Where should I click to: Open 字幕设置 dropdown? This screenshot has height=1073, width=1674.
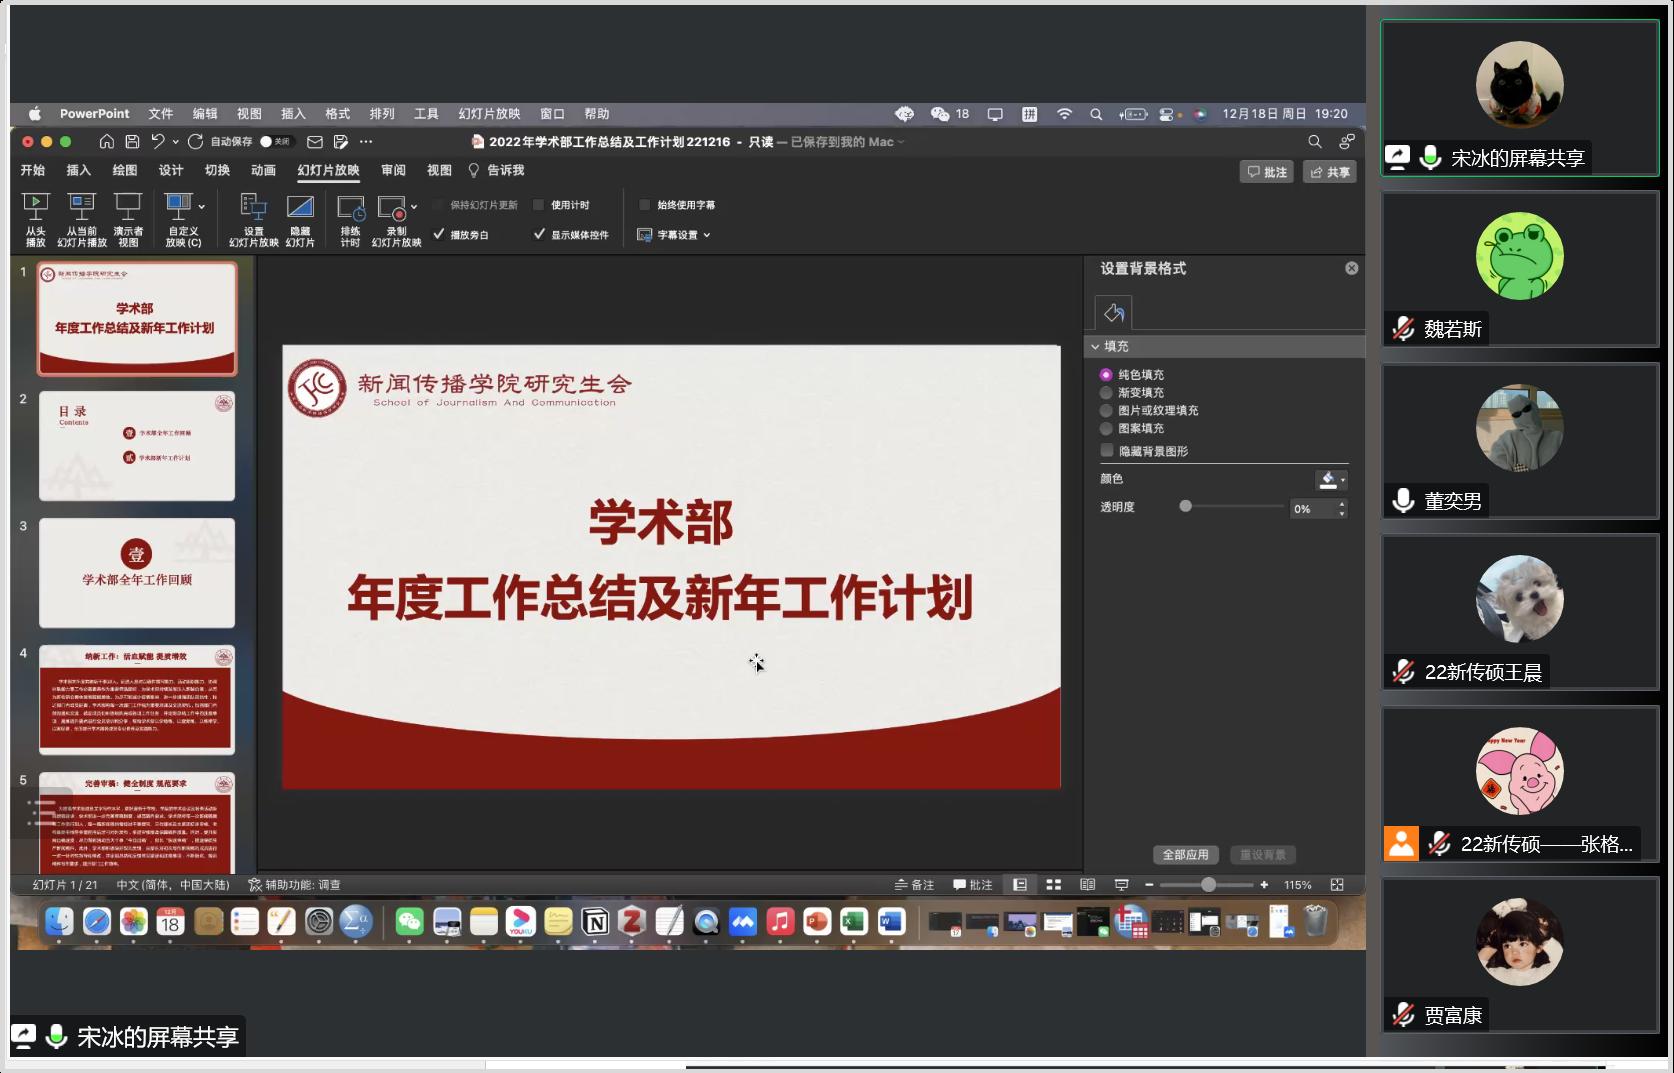[x=675, y=235]
